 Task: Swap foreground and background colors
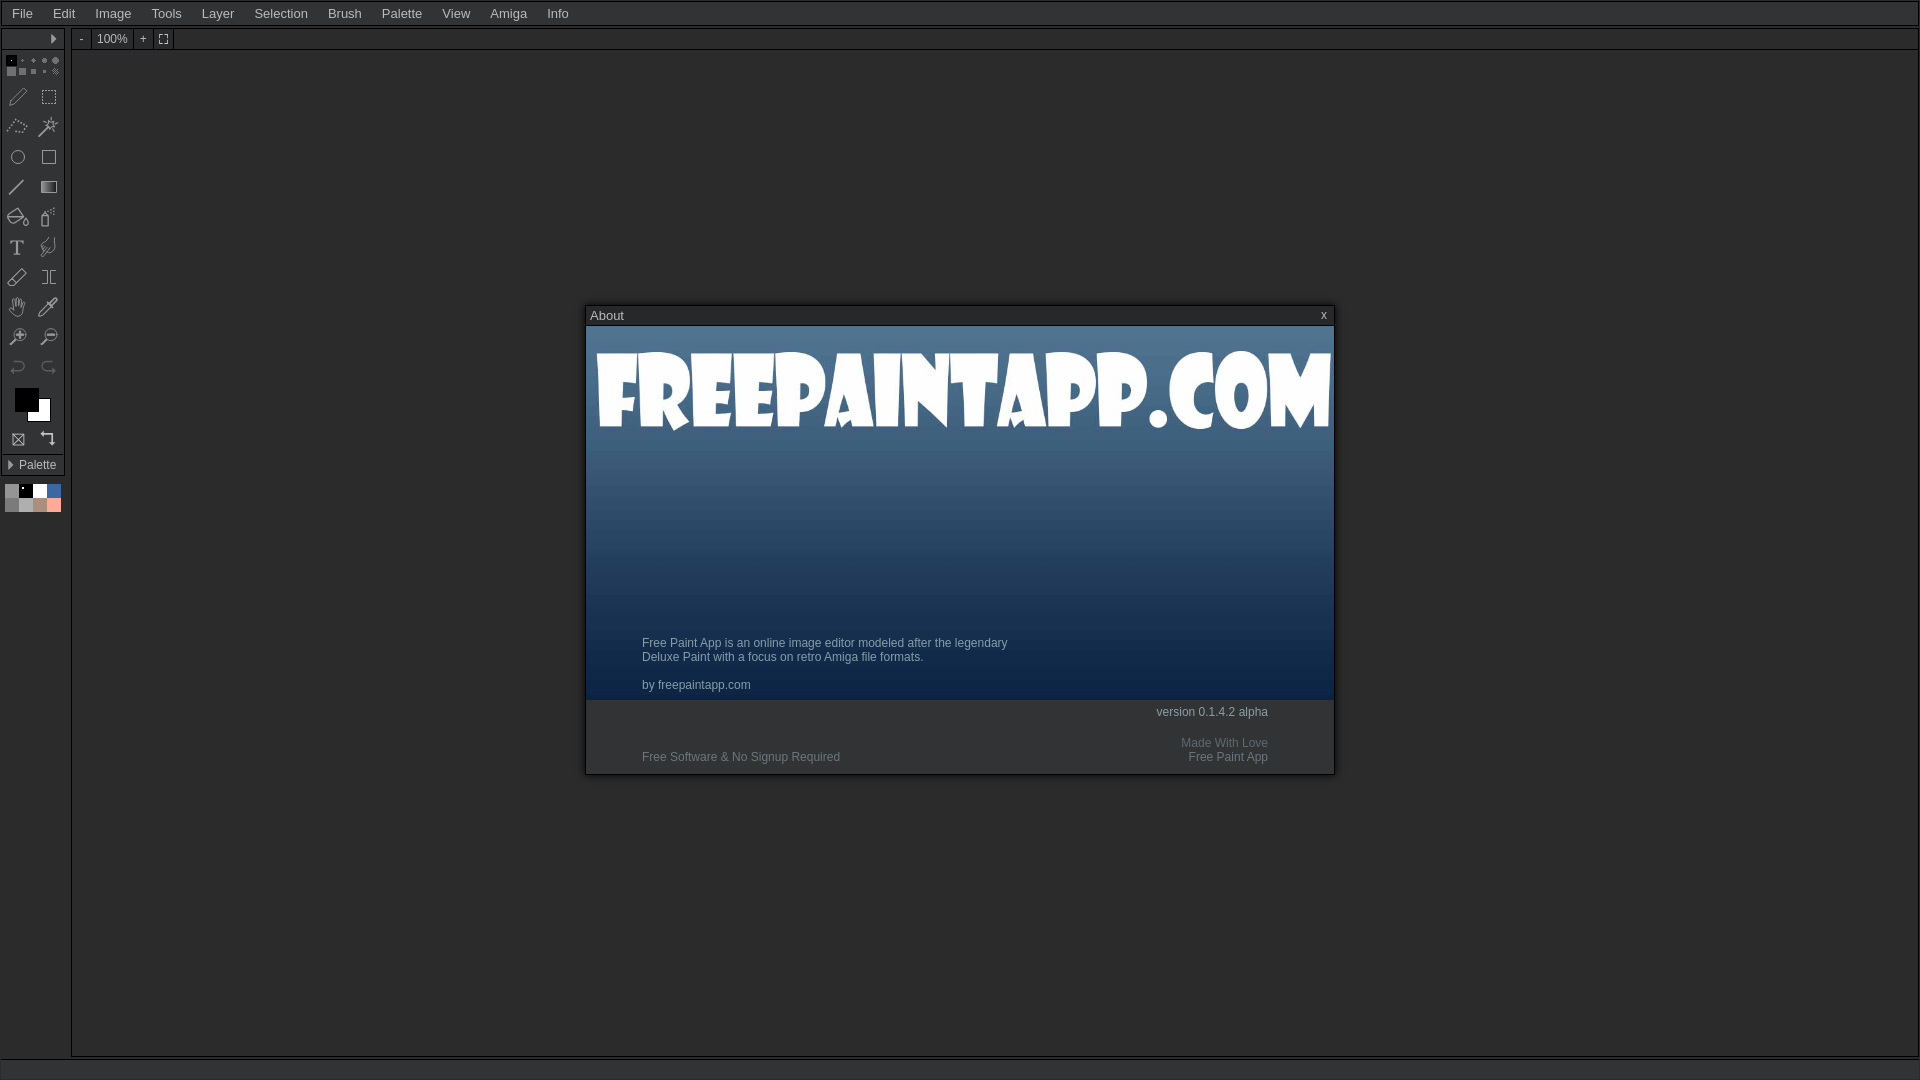[x=48, y=438]
